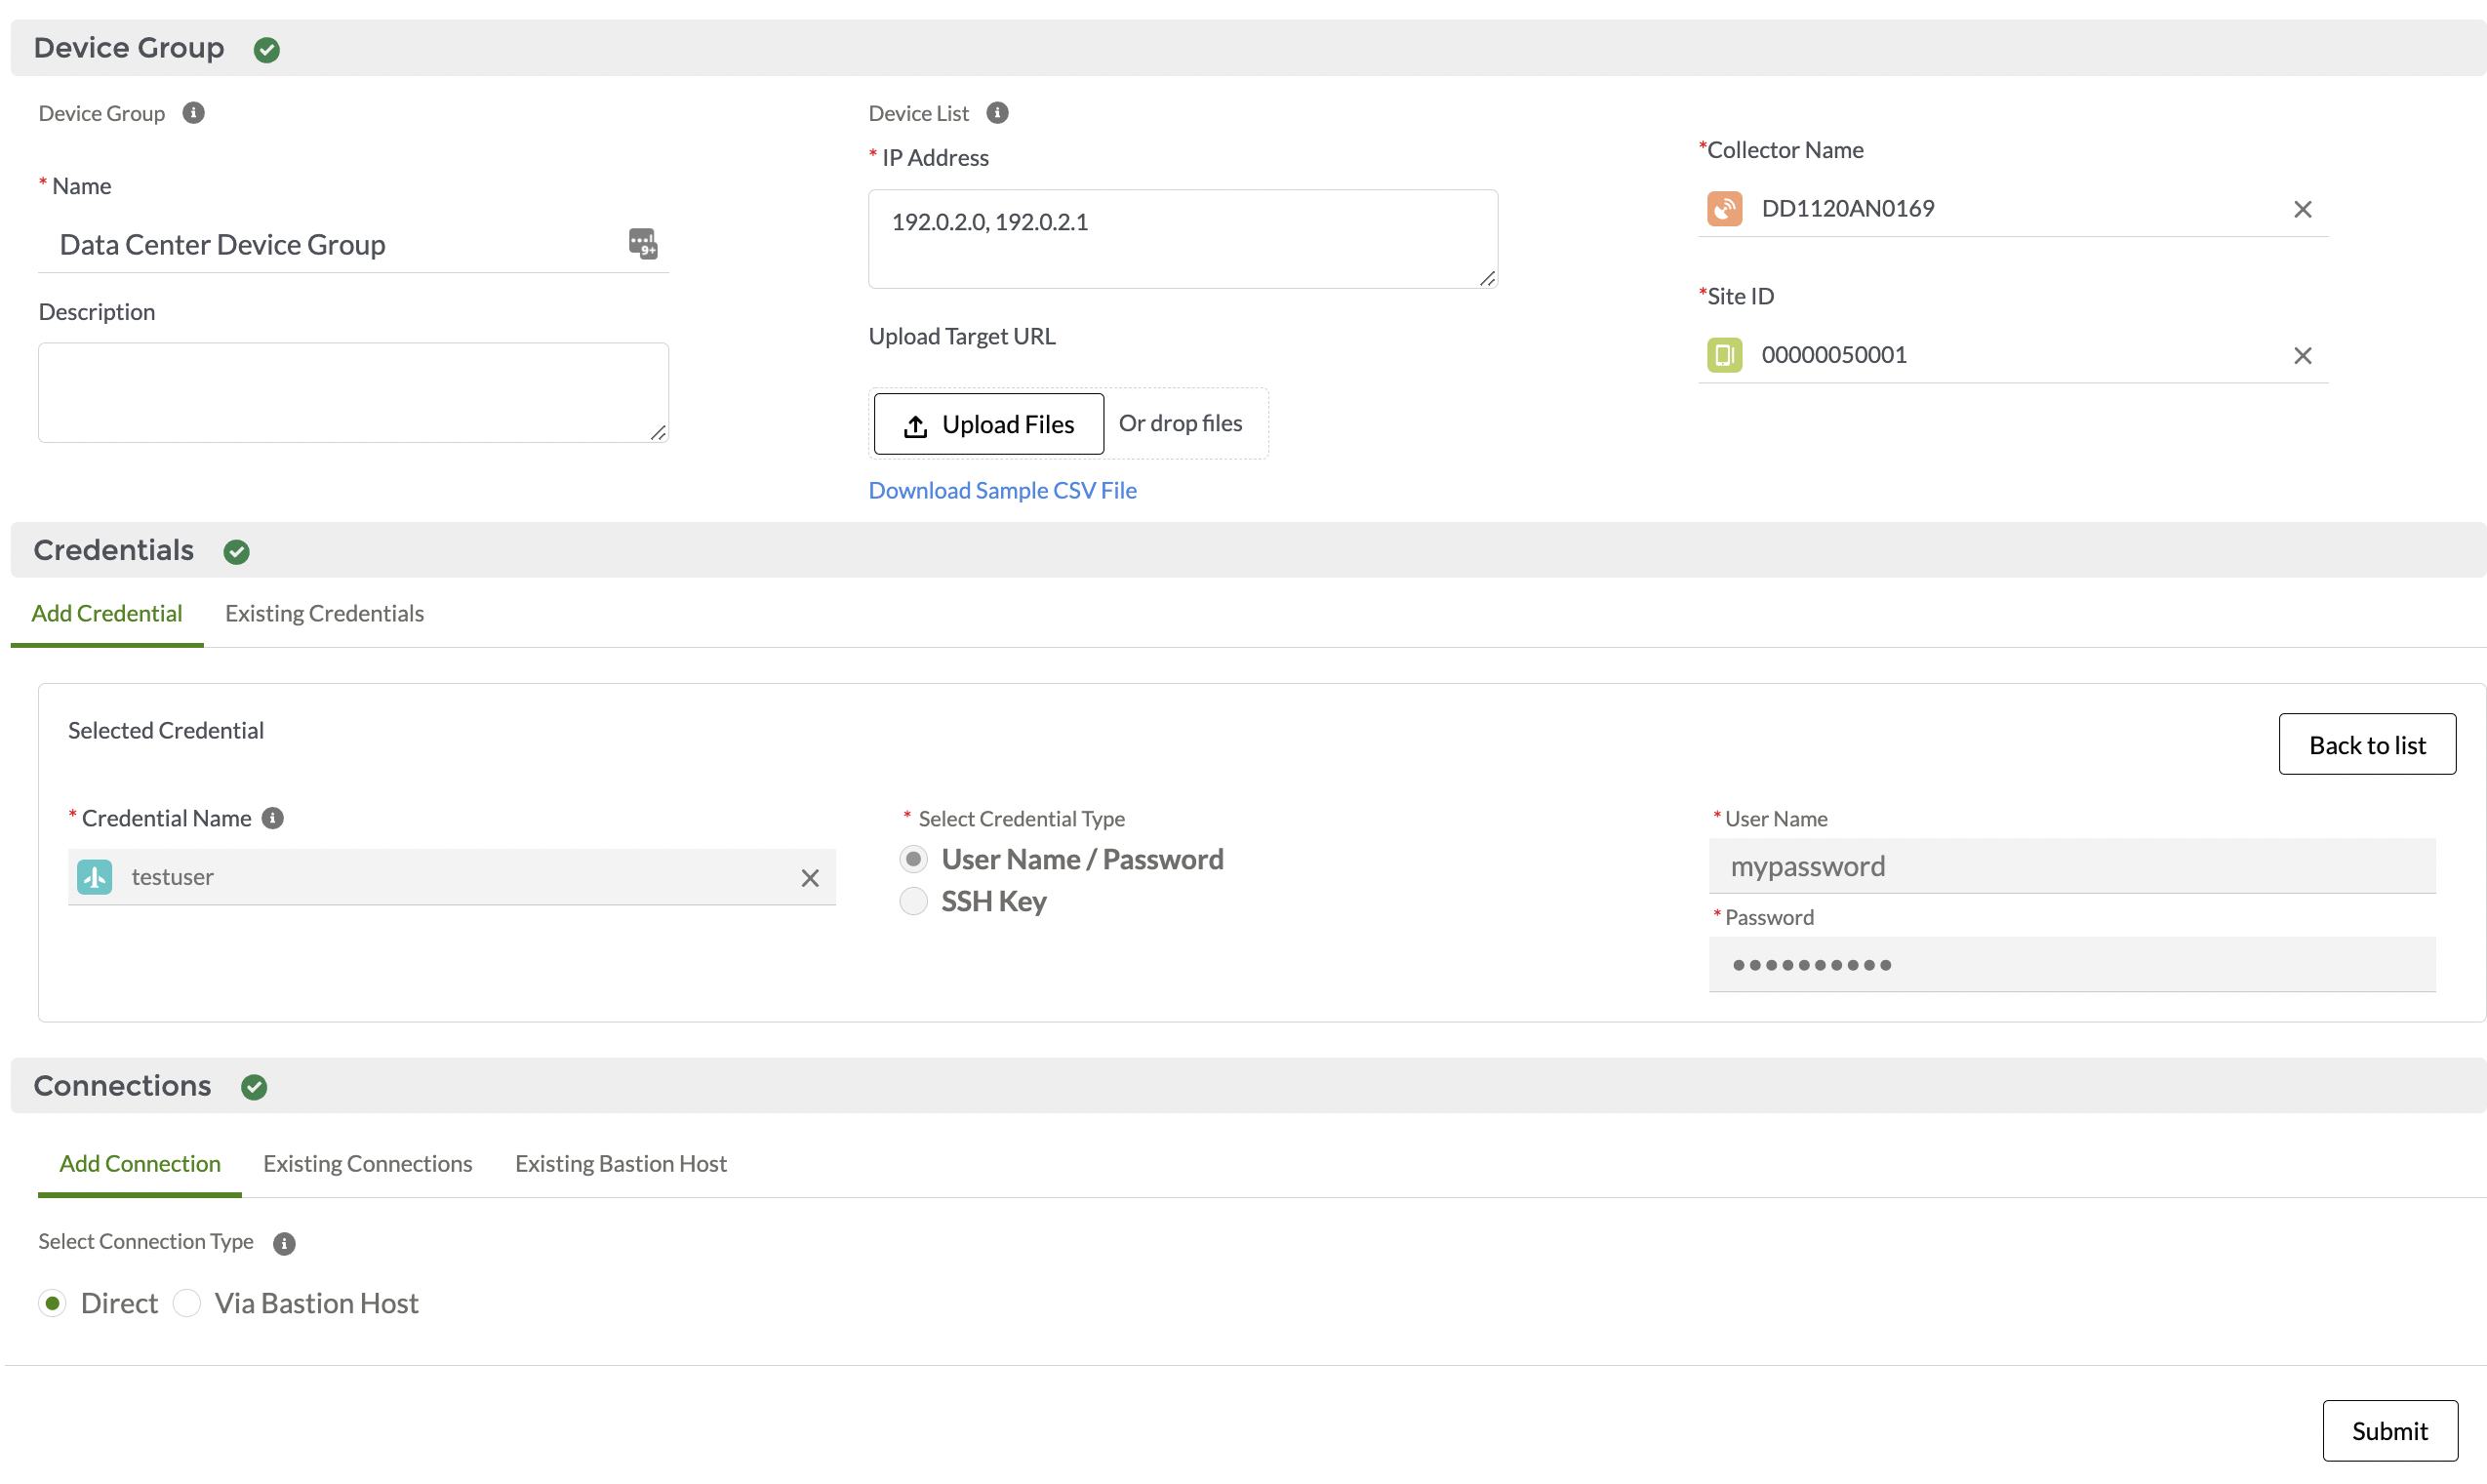Click the Download Sample CSV File link
Viewport: 2487px width, 1484px height.
pyautogui.click(x=1002, y=490)
